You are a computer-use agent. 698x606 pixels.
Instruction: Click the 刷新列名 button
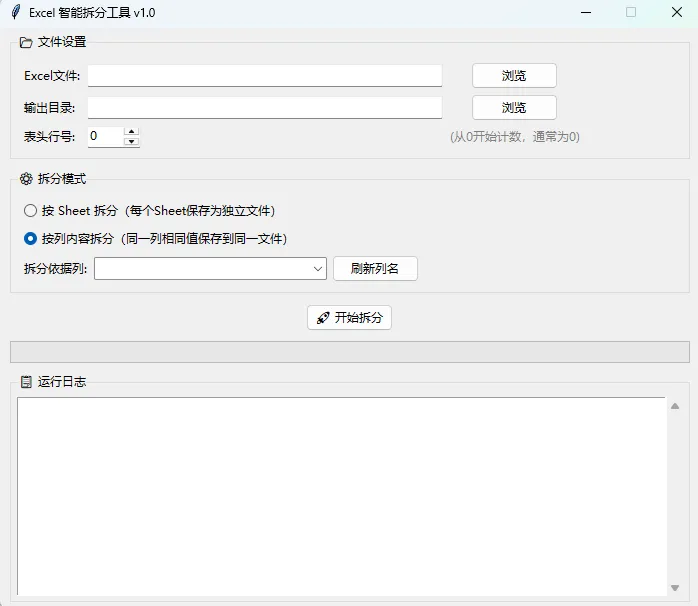(x=375, y=268)
